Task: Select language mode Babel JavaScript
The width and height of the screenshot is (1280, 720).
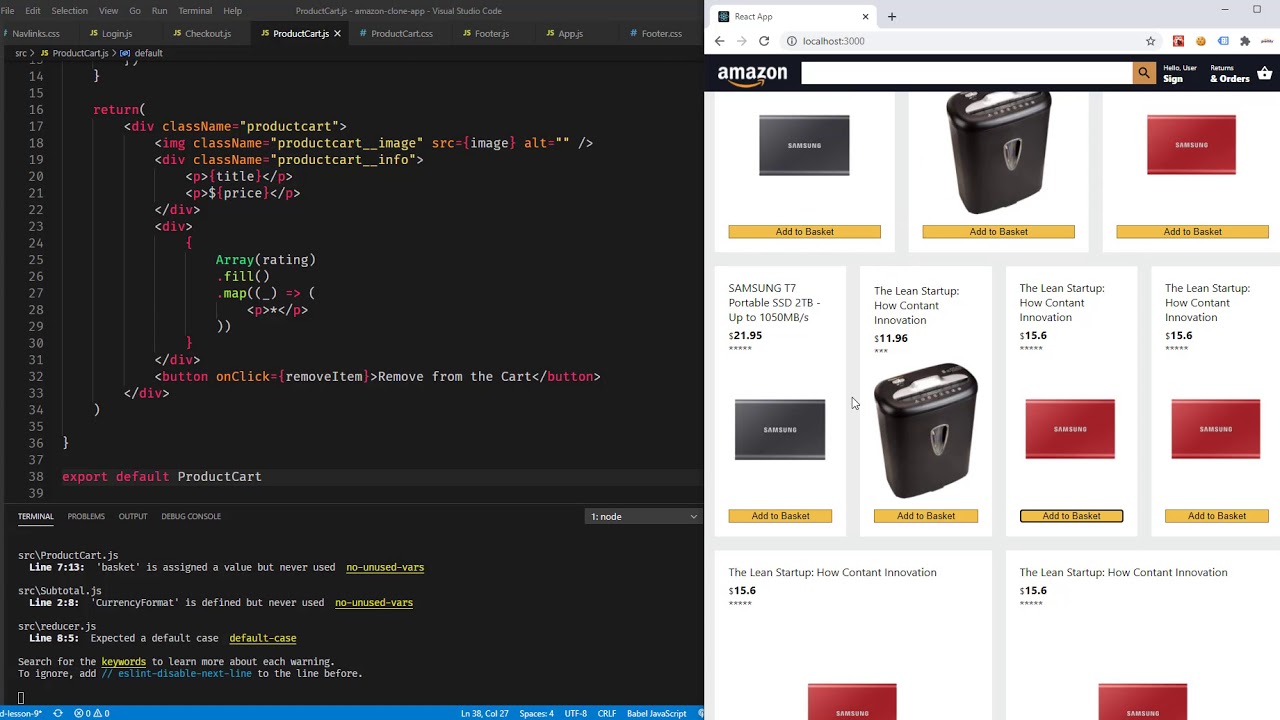Action: 656,713
